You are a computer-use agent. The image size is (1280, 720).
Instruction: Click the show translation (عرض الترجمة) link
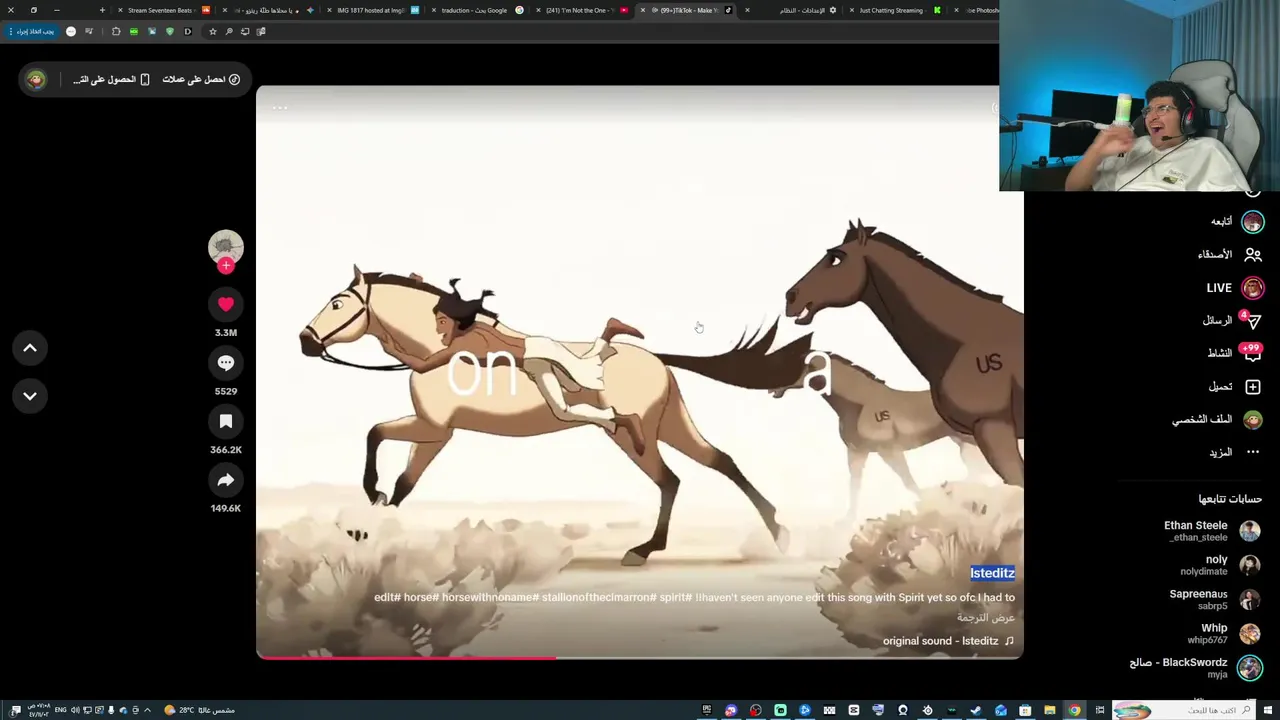(986, 618)
